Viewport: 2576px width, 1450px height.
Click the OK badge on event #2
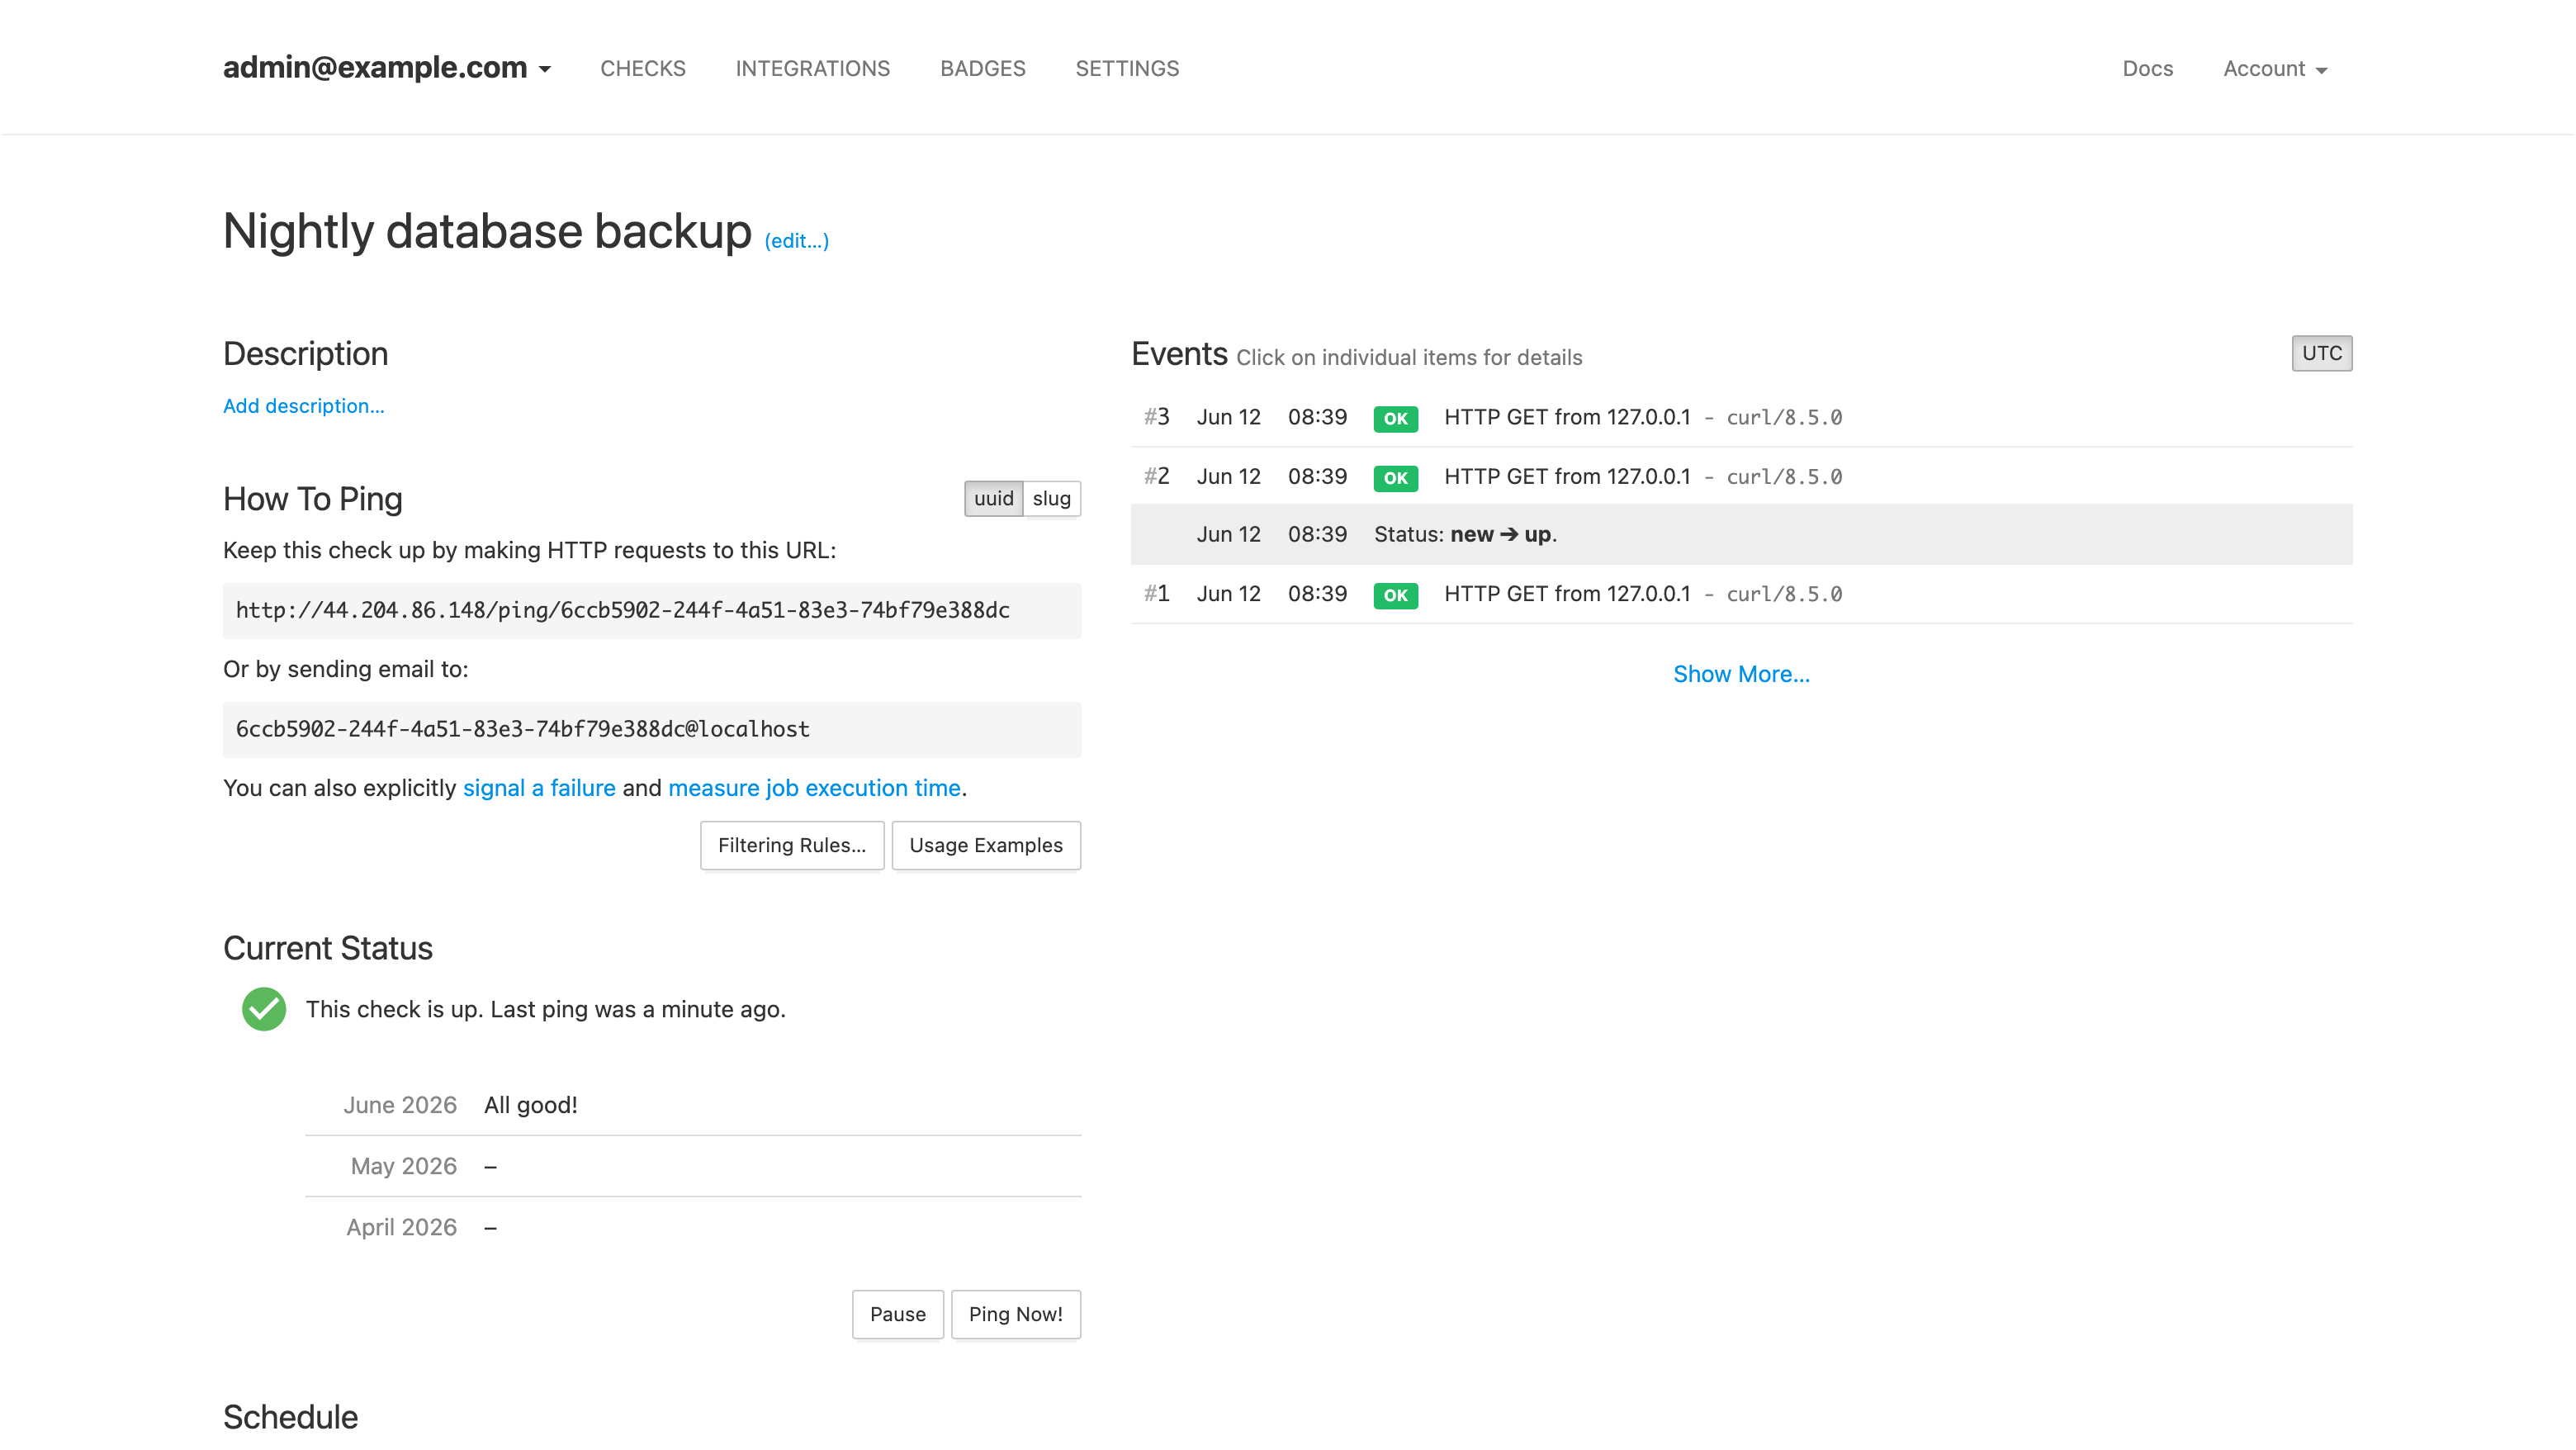point(1395,477)
